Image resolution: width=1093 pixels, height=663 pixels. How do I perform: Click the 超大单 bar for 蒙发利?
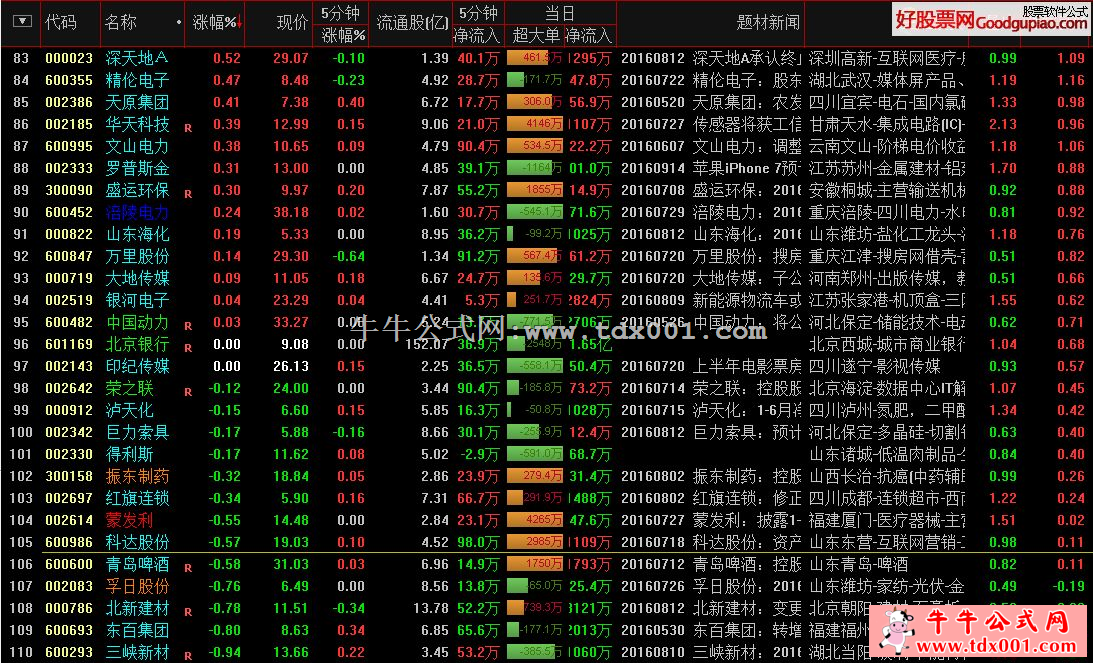(535, 520)
